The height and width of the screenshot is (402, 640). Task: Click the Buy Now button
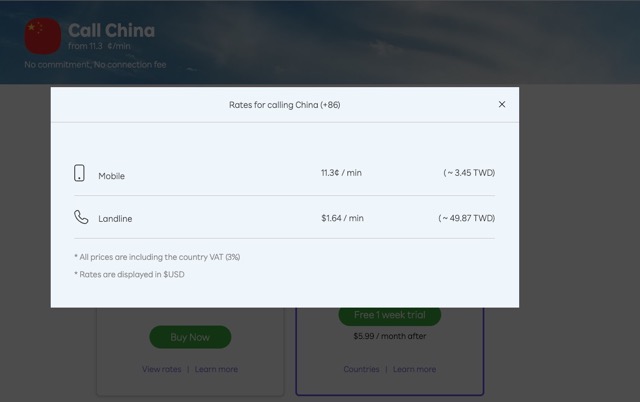click(190, 337)
